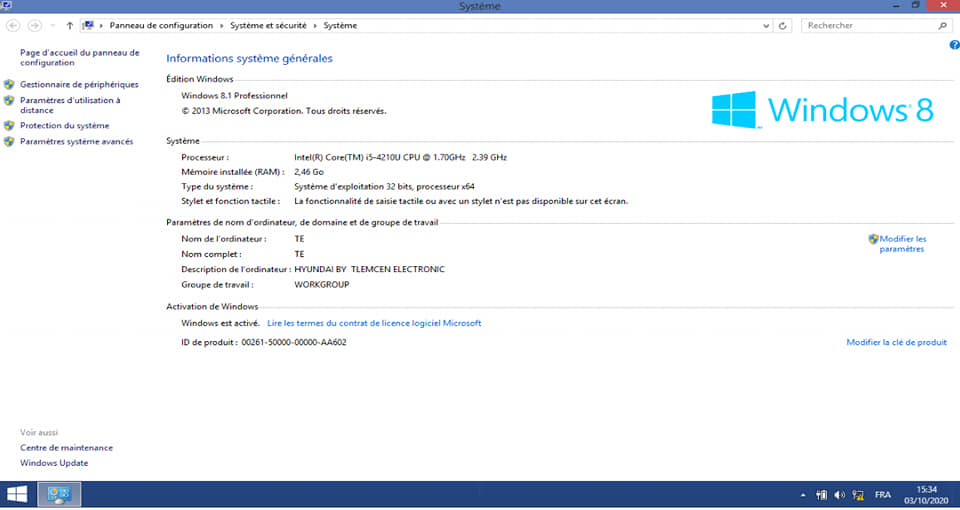Go up one level with Up arrow
Screen dimensions: 960x510
tap(69, 26)
